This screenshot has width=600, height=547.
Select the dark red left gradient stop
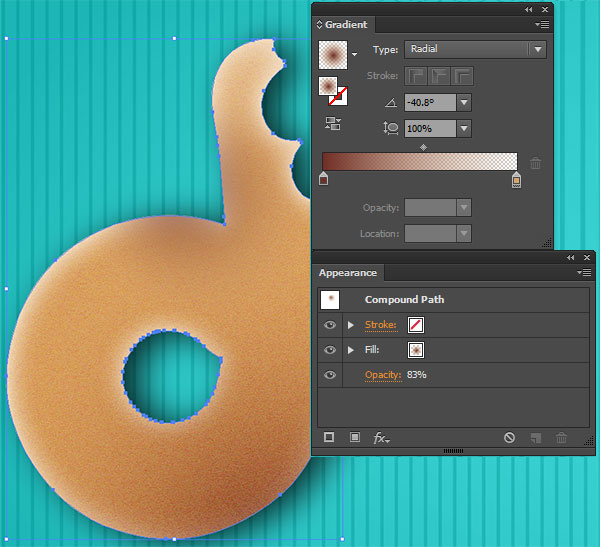click(x=323, y=179)
